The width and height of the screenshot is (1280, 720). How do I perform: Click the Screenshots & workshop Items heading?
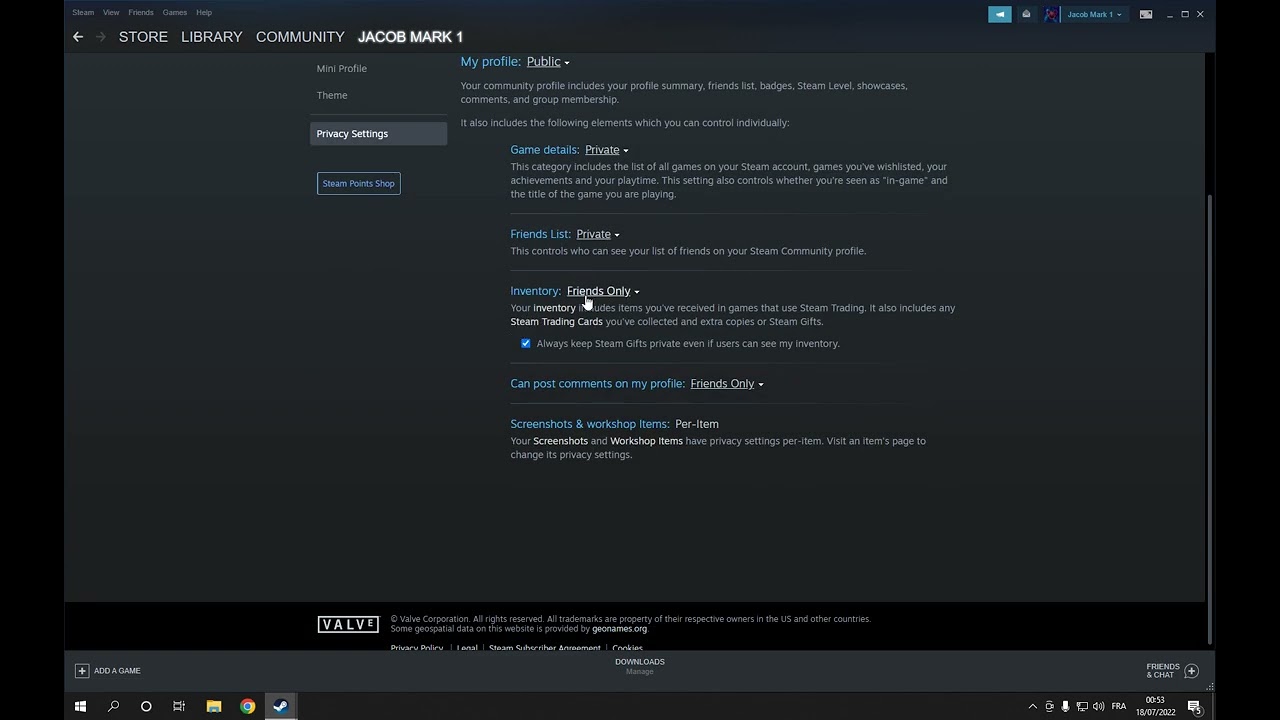(x=590, y=424)
